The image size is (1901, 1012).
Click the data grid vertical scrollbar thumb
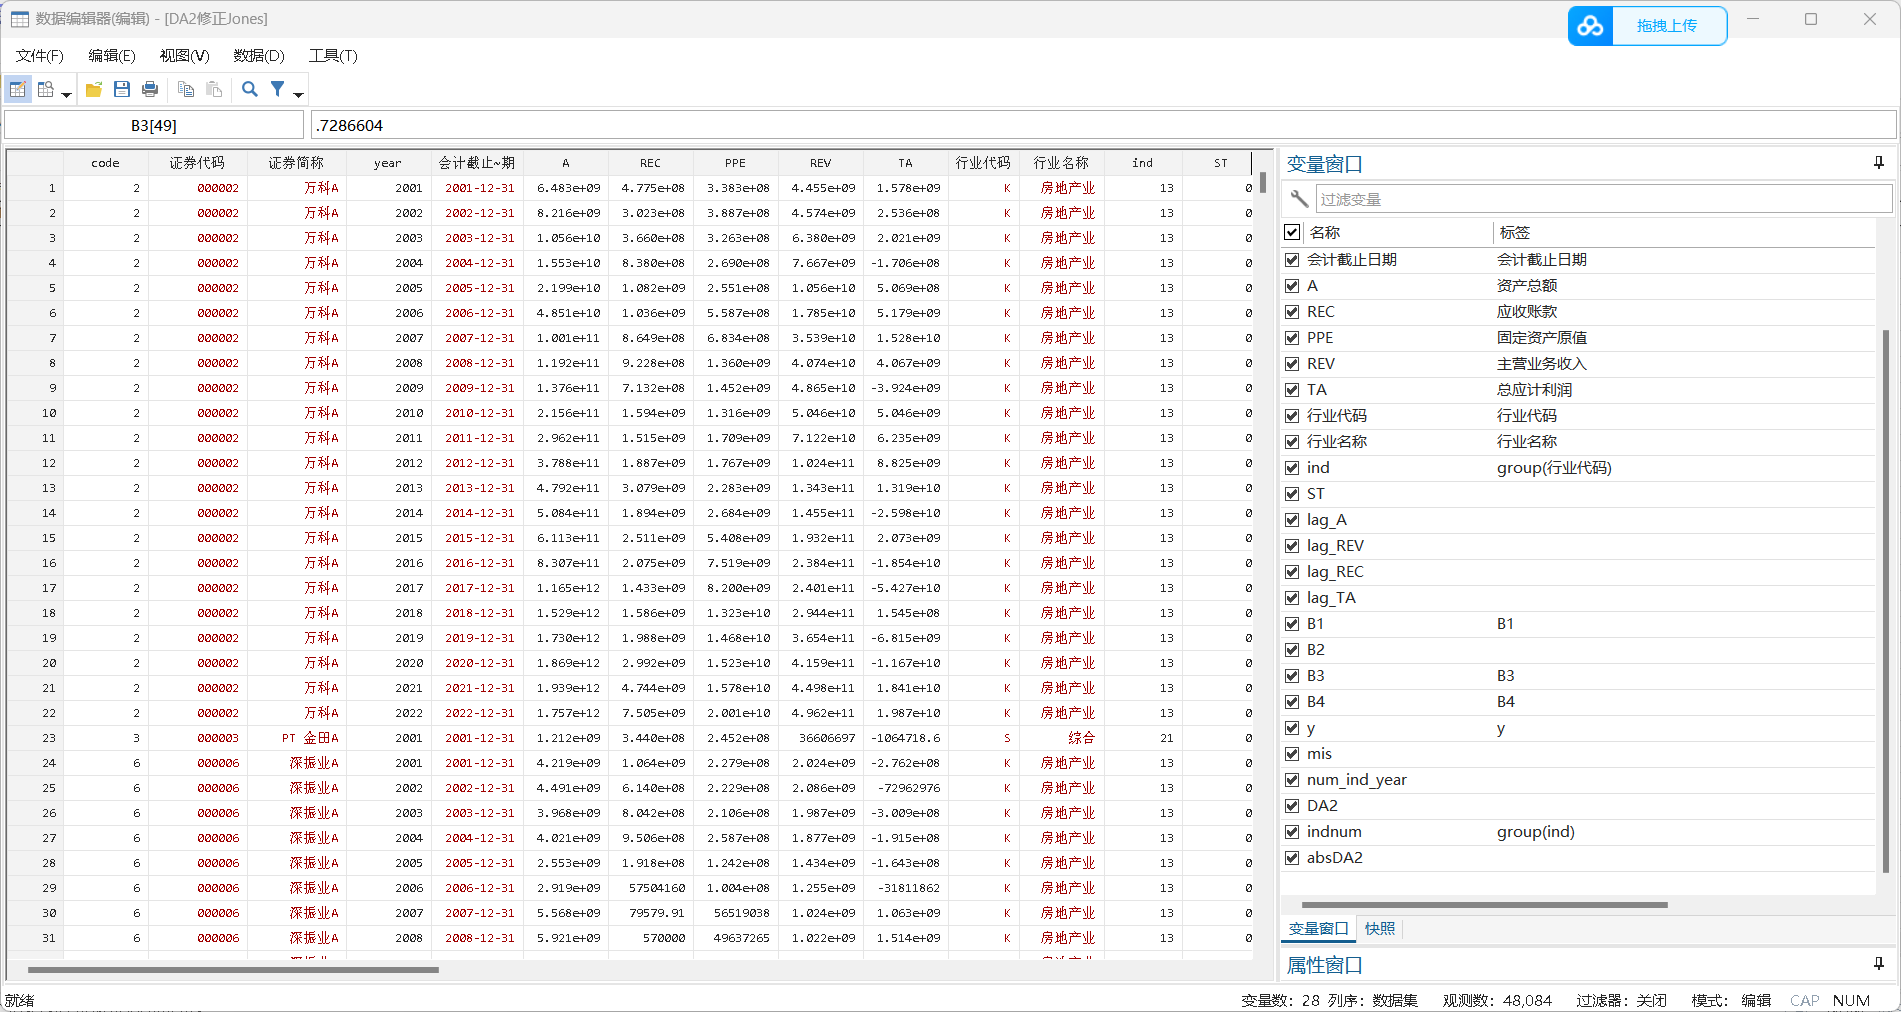(1263, 183)
